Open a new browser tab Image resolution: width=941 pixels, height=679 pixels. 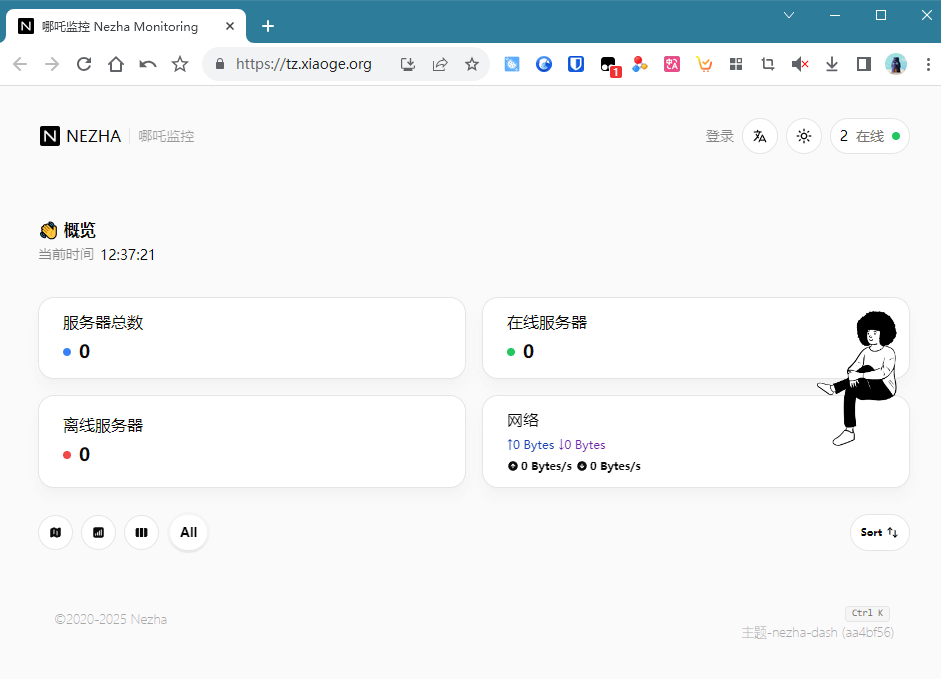267,26
